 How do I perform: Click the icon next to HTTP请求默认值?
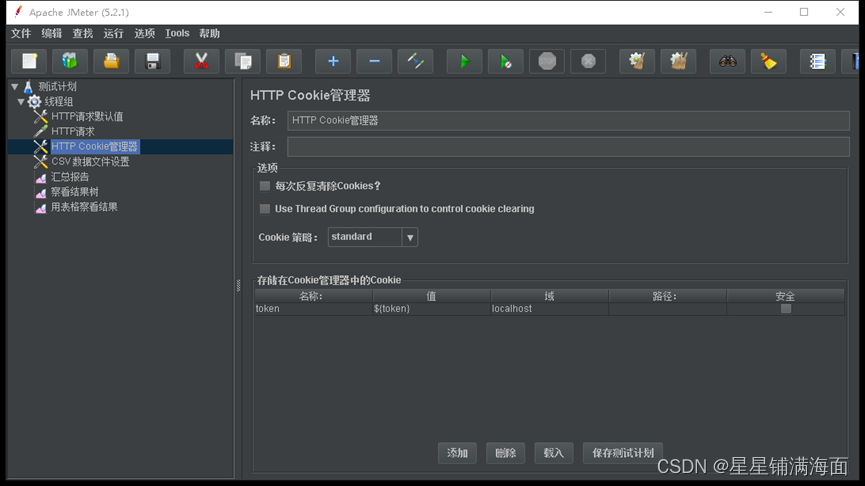click(x=40, y=116)
